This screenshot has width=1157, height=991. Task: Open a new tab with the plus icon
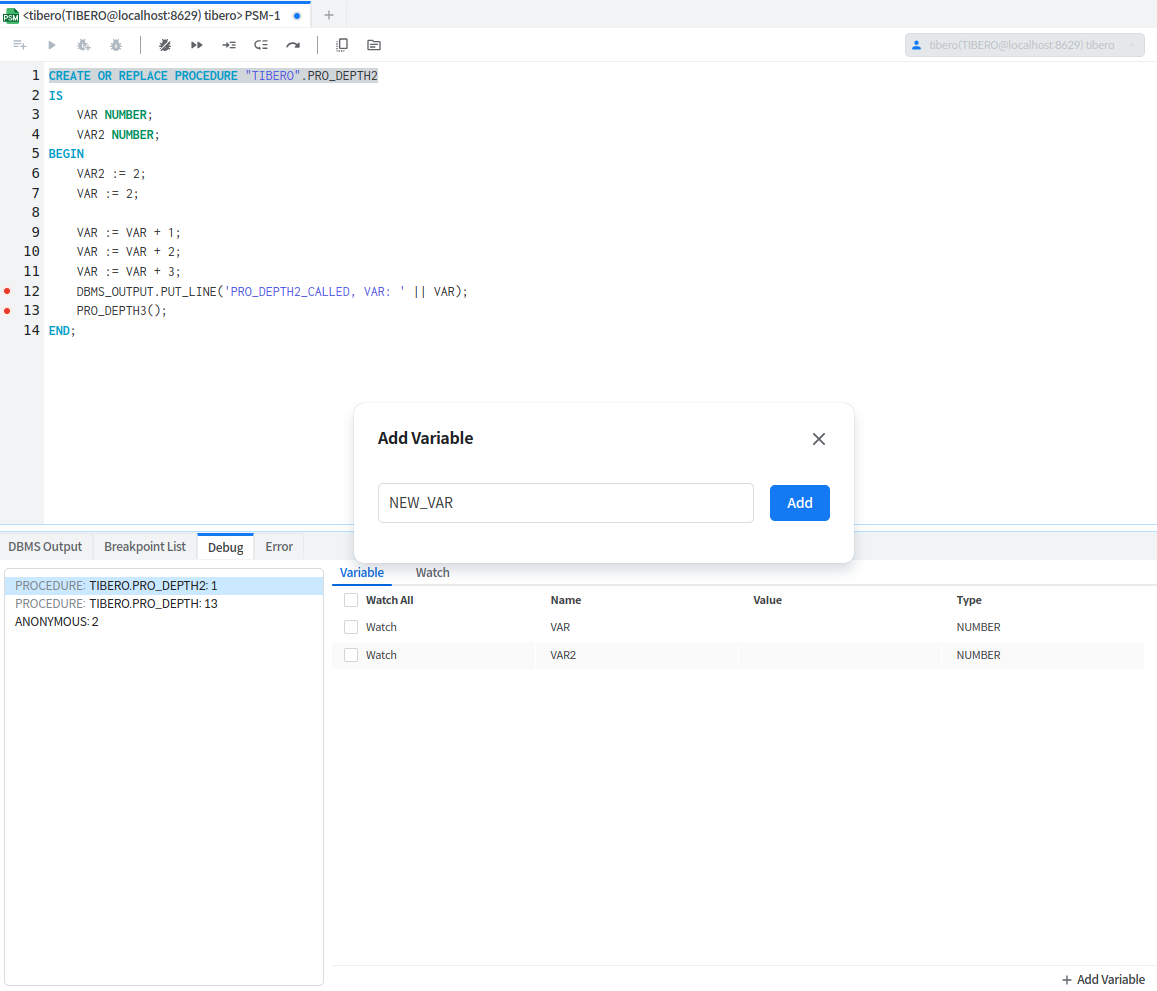tap(329, 15)
